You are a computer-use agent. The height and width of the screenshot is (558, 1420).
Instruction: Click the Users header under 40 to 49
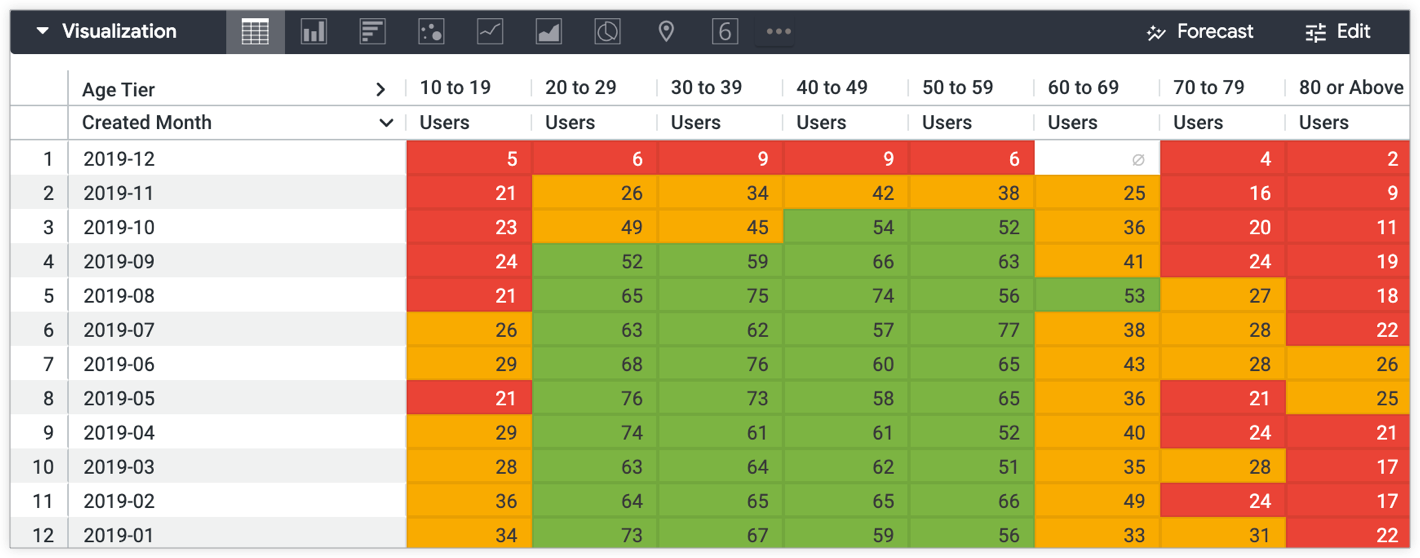(821, 123)
